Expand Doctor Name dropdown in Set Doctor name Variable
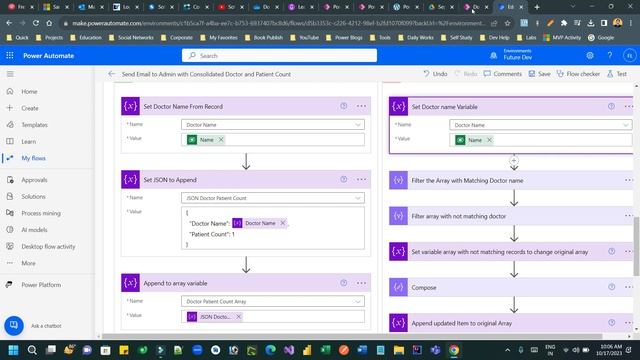This screenshot has height=360, width=640. (x=625, y=125)
